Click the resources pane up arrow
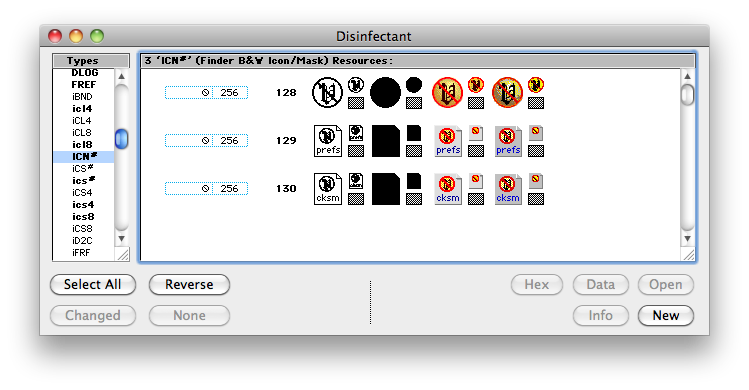This screenshot has height=390, width=749. pyautogui.click(x=687, y=76)
